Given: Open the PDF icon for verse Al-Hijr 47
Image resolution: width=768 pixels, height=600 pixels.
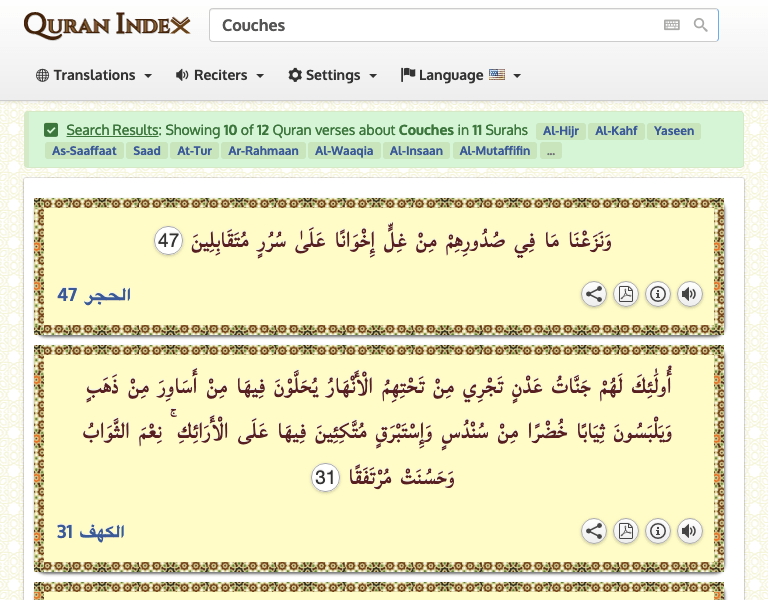Looking at the screenshot, I should tap(626, 294).
